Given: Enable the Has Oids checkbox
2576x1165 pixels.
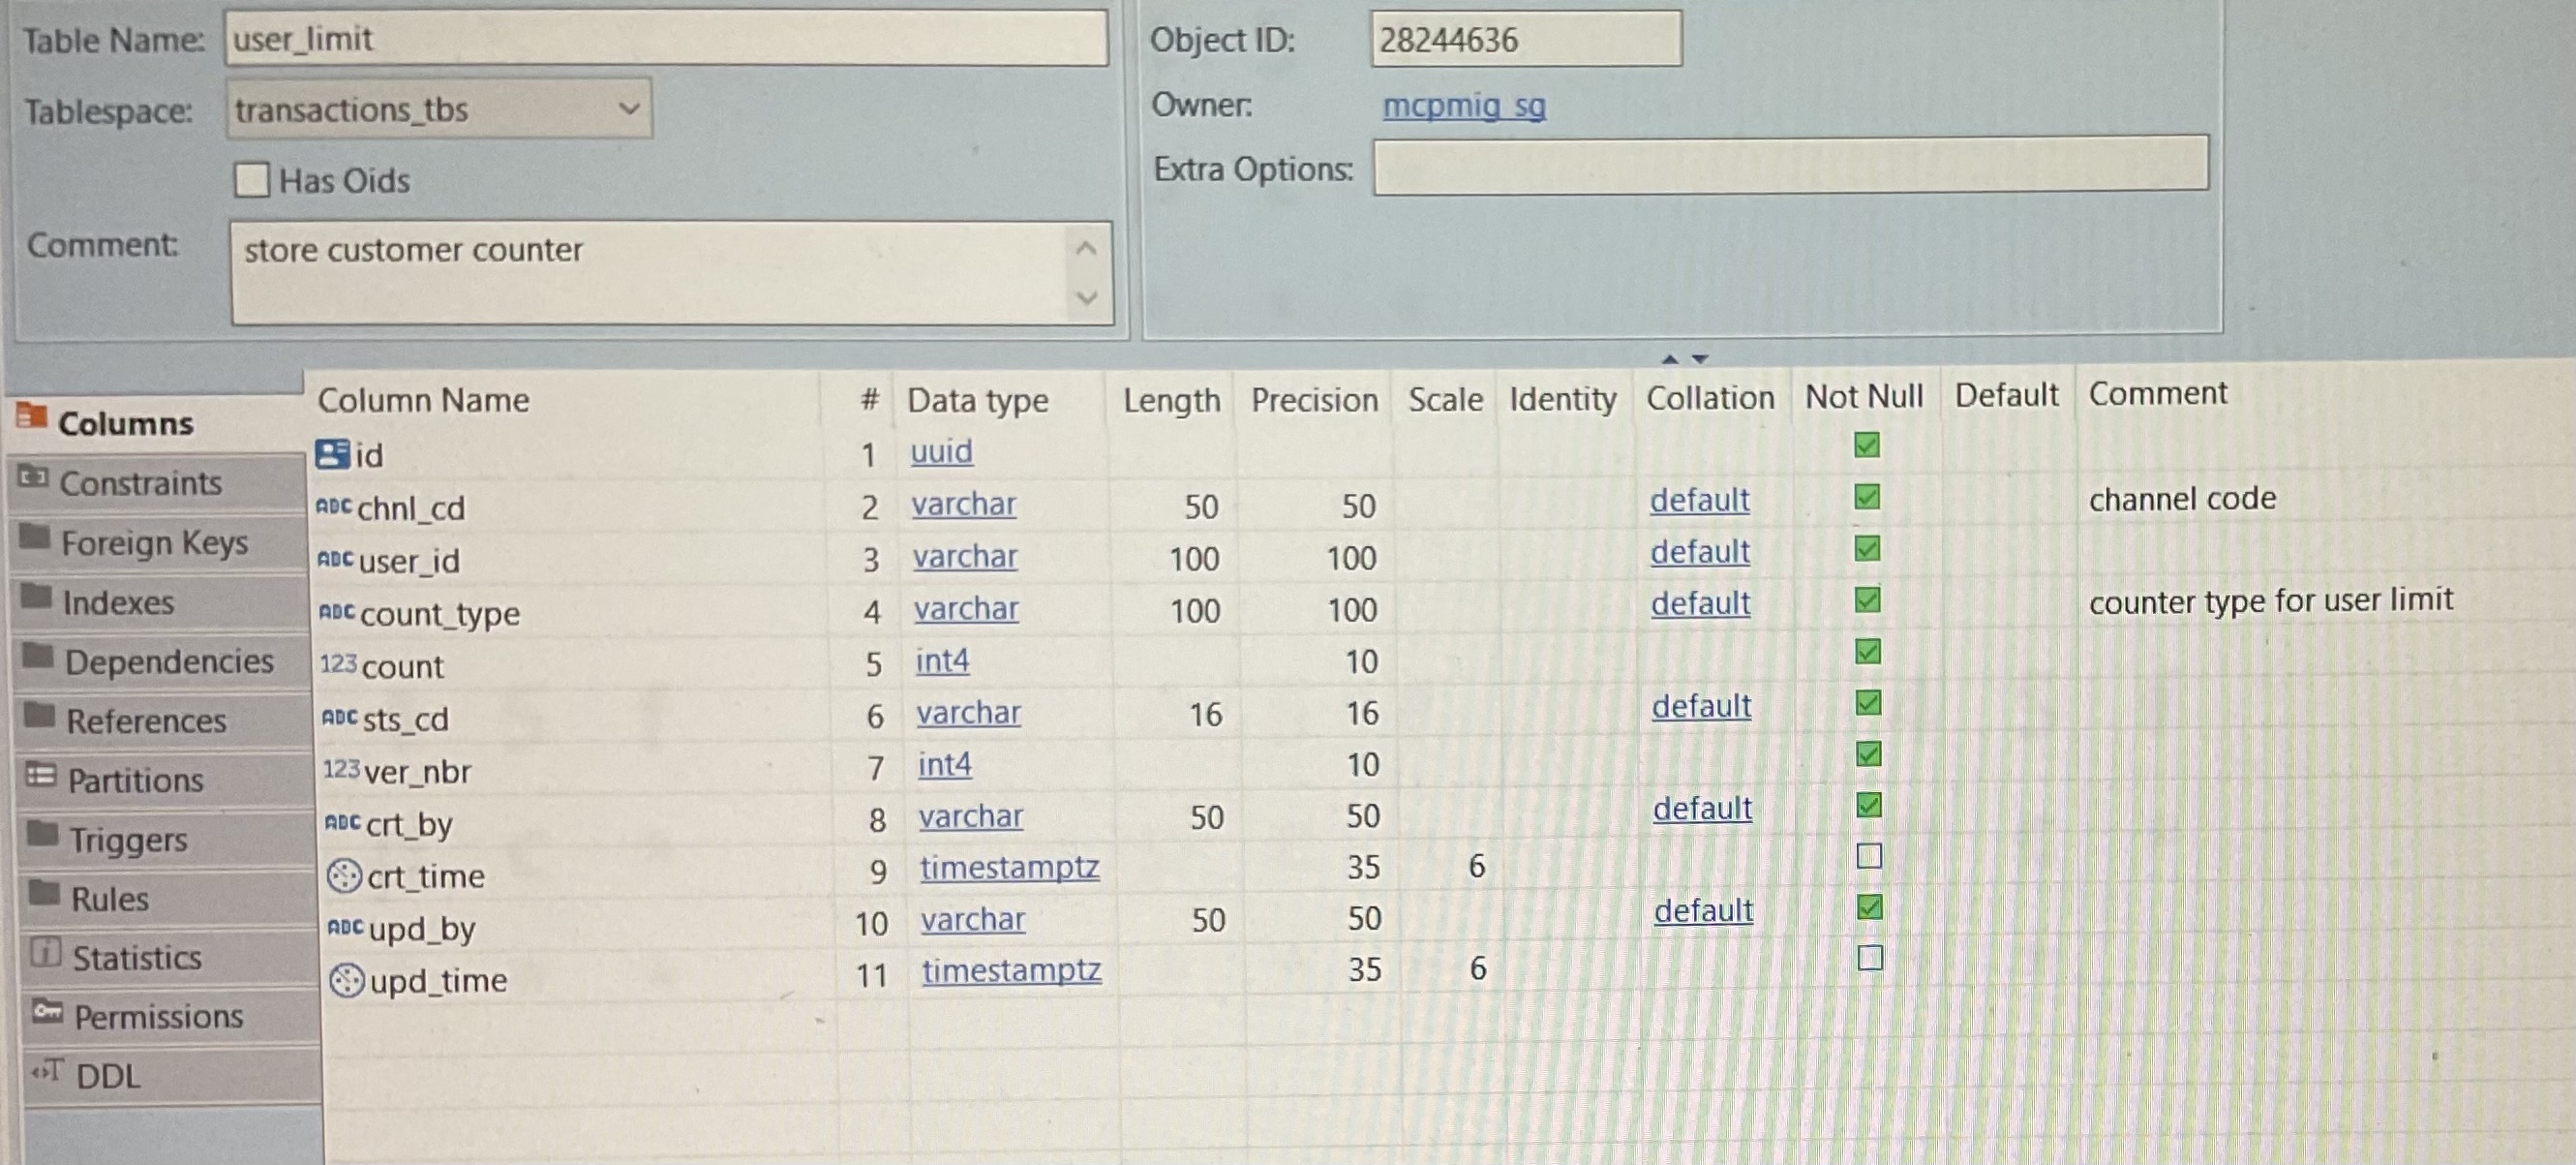Looking at the screenshot, I should 252,180.
